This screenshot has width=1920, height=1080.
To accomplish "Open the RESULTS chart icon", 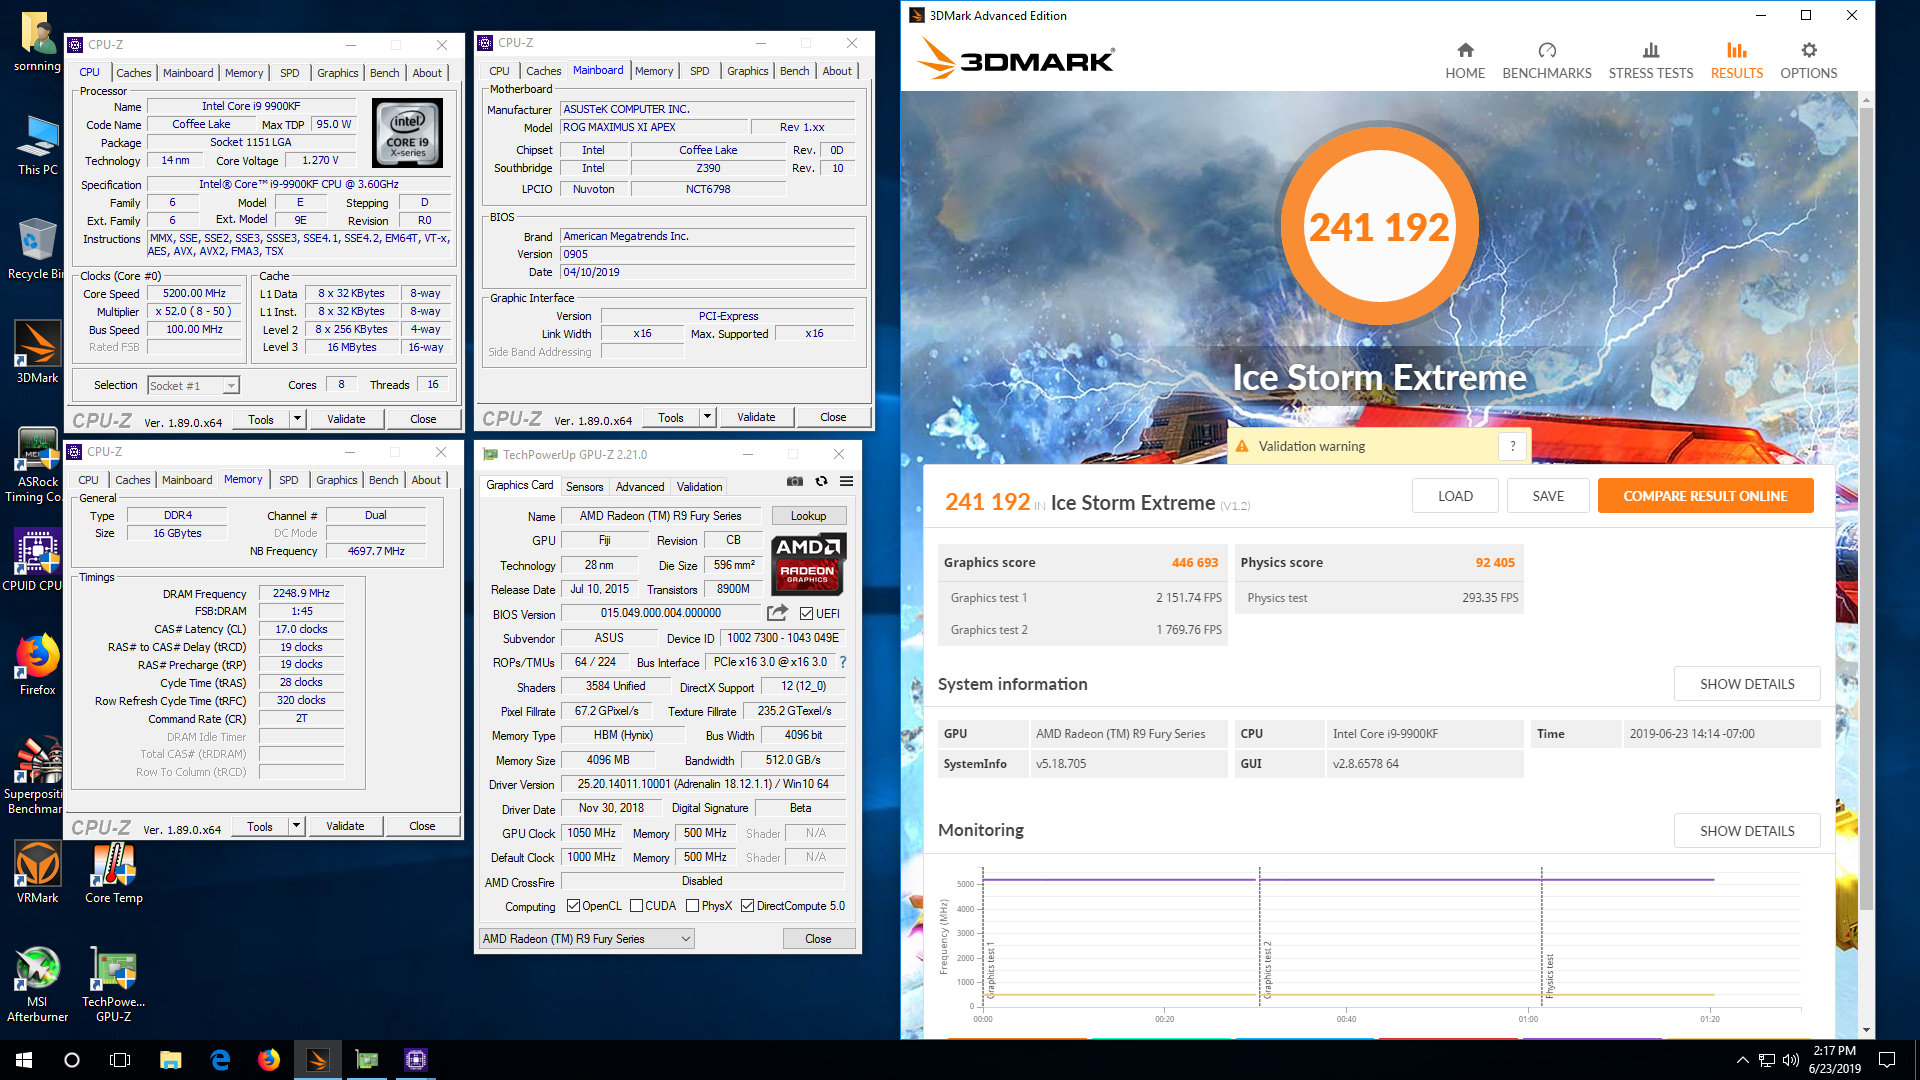I will pyautogui.click(x=1737, y=50).
